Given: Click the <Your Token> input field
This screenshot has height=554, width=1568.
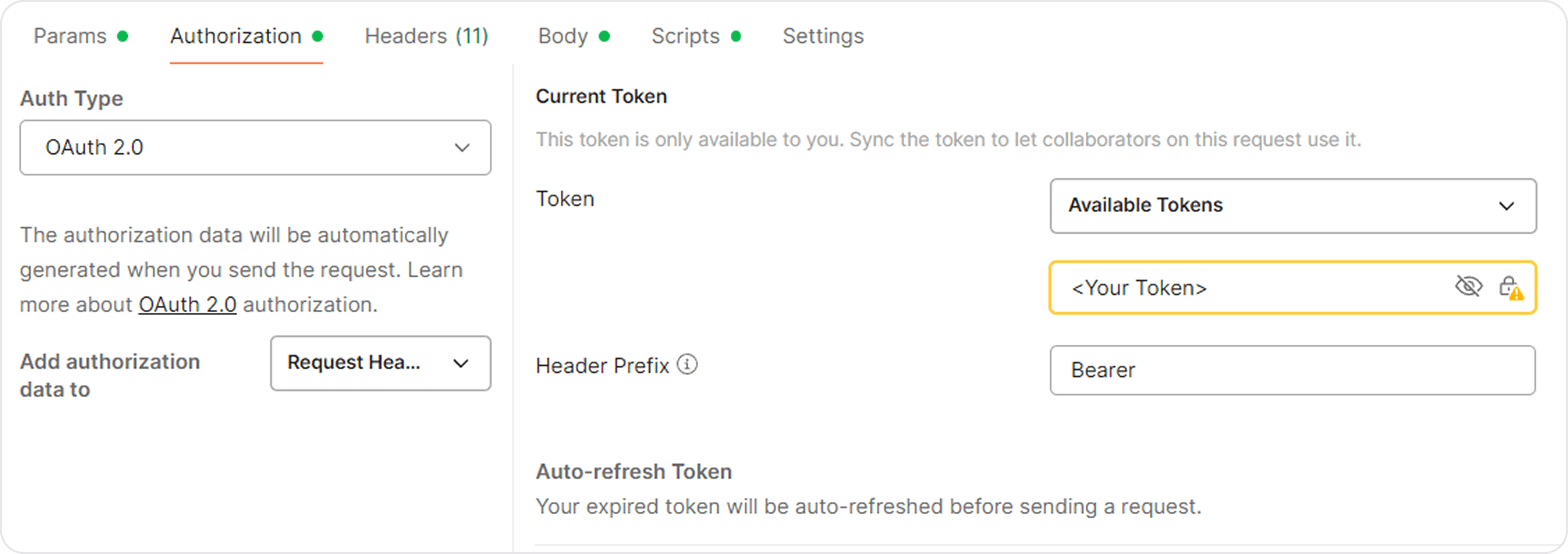Looking at the screenshot, I should (1250, 288).
